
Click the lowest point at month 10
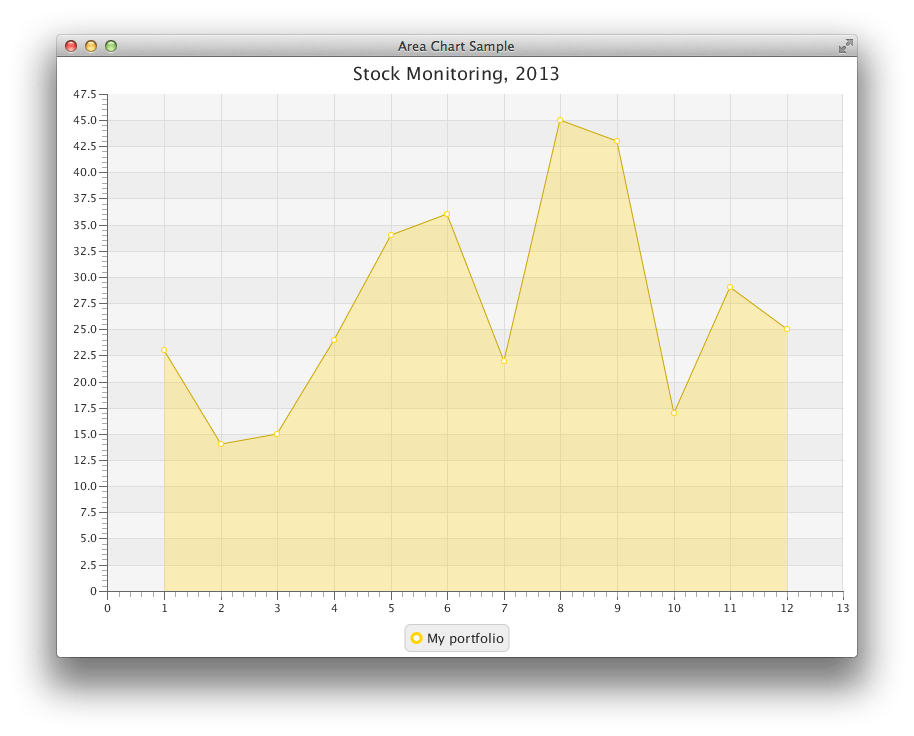coord(674,411)
